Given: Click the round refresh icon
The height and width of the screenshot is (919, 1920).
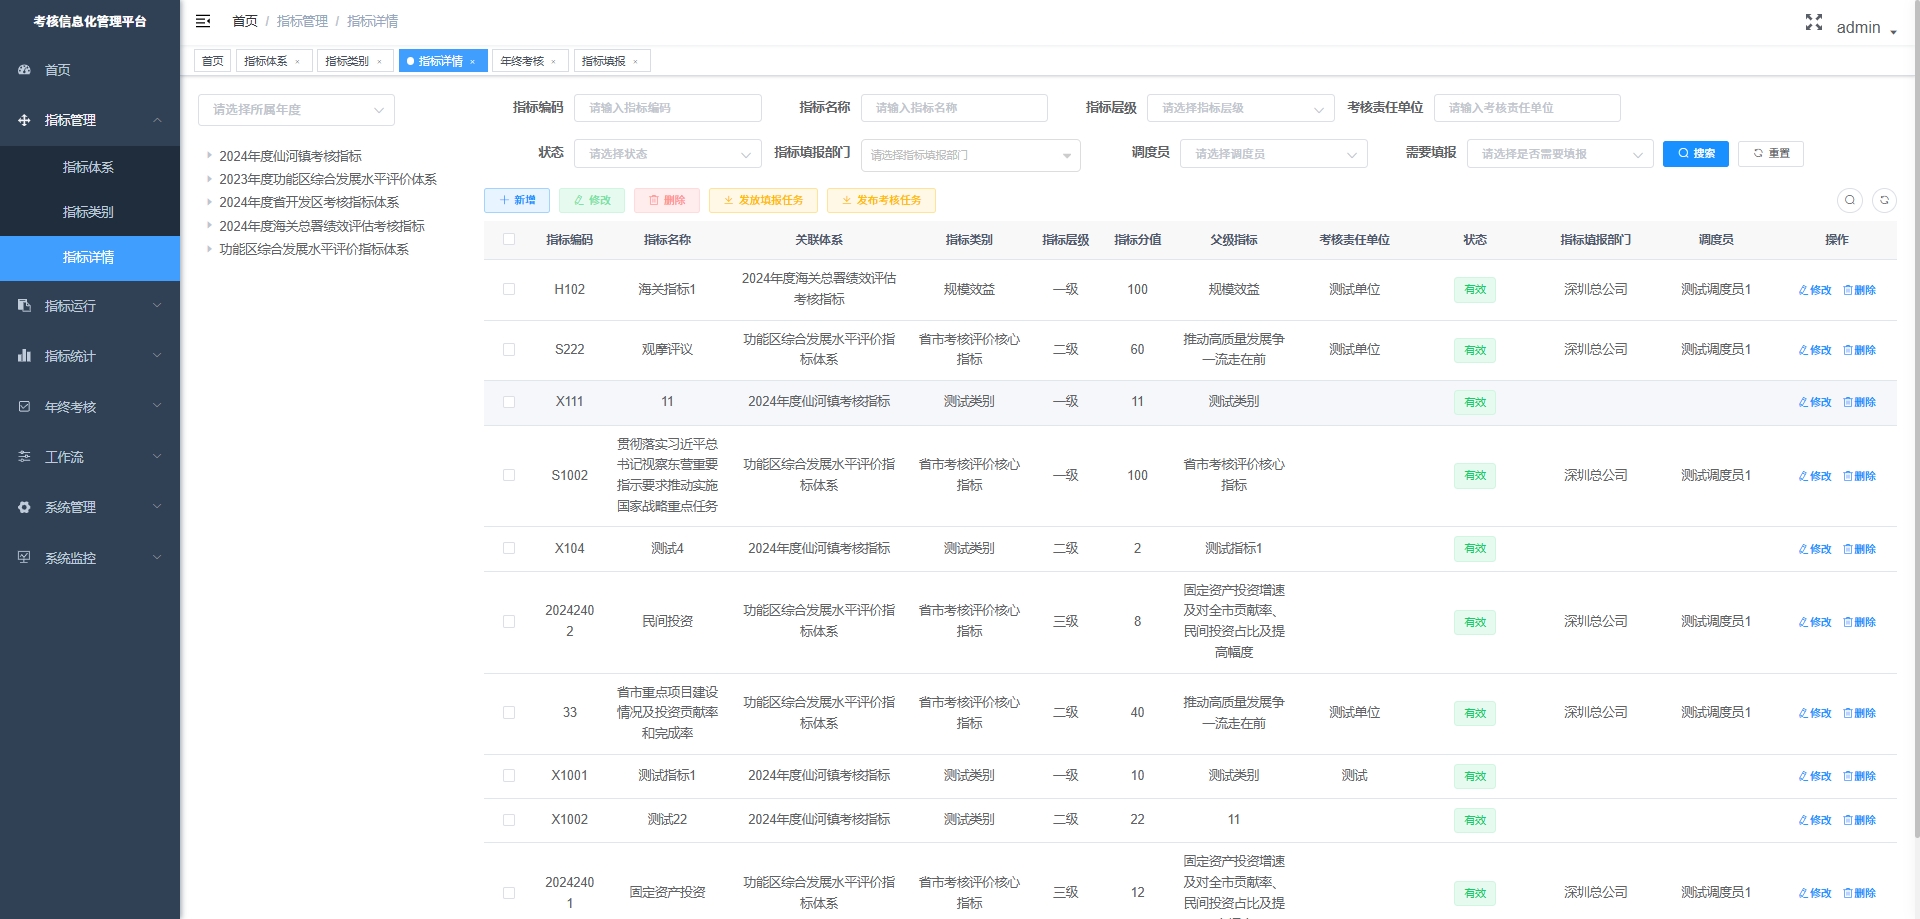Looking at the screenshot, I should [x=1884, y=200].
